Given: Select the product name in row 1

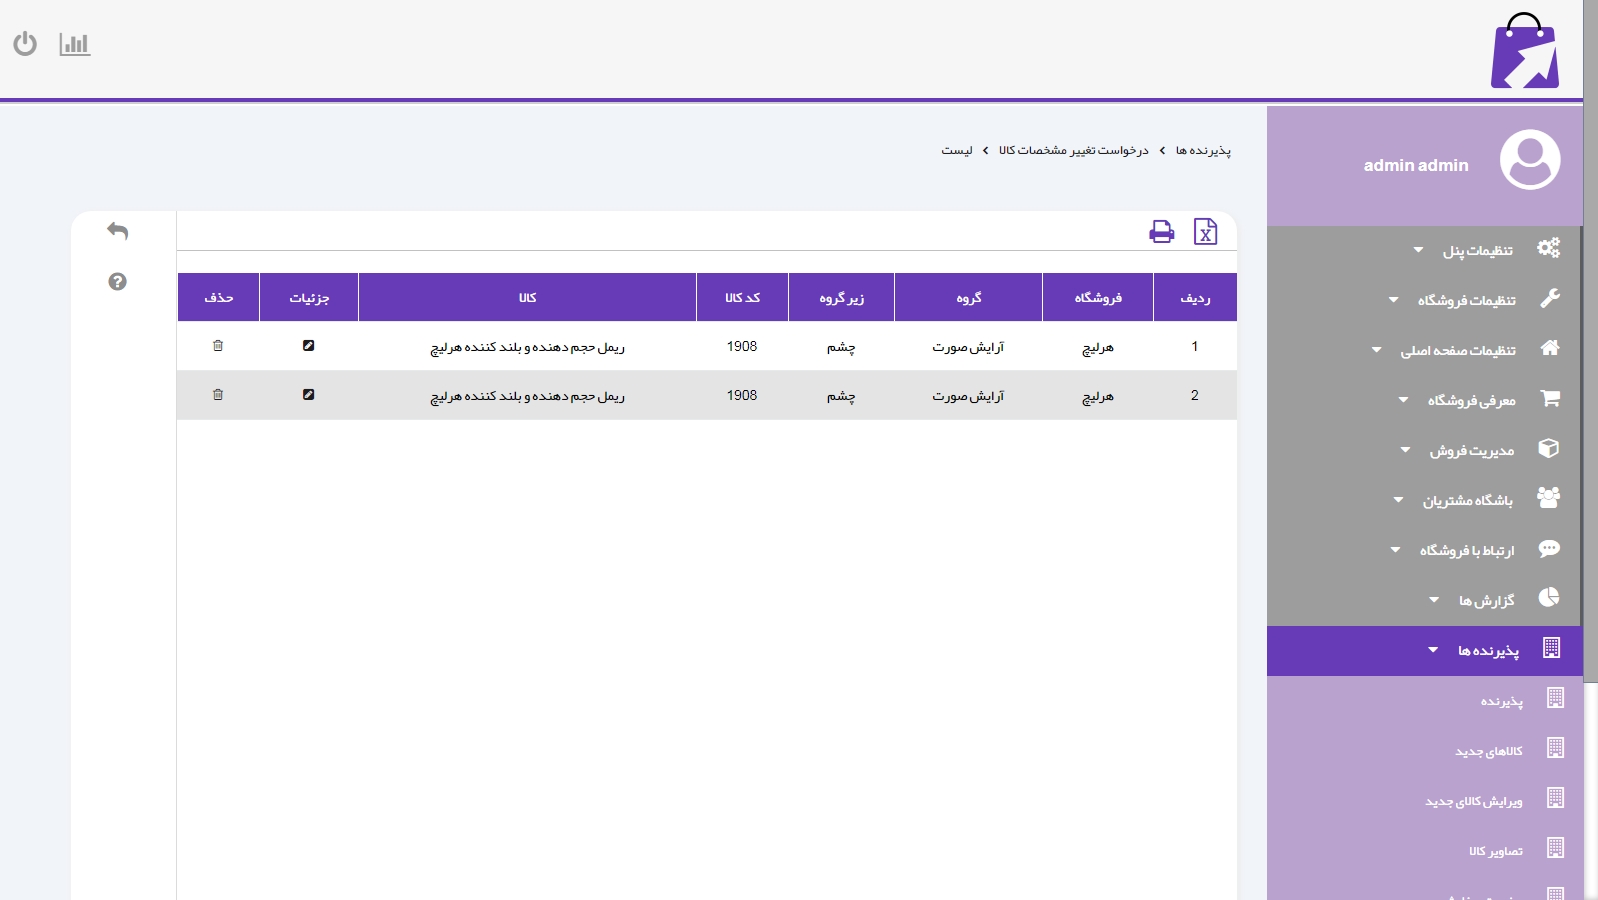Looking at the screenshot, I should 528,347.
